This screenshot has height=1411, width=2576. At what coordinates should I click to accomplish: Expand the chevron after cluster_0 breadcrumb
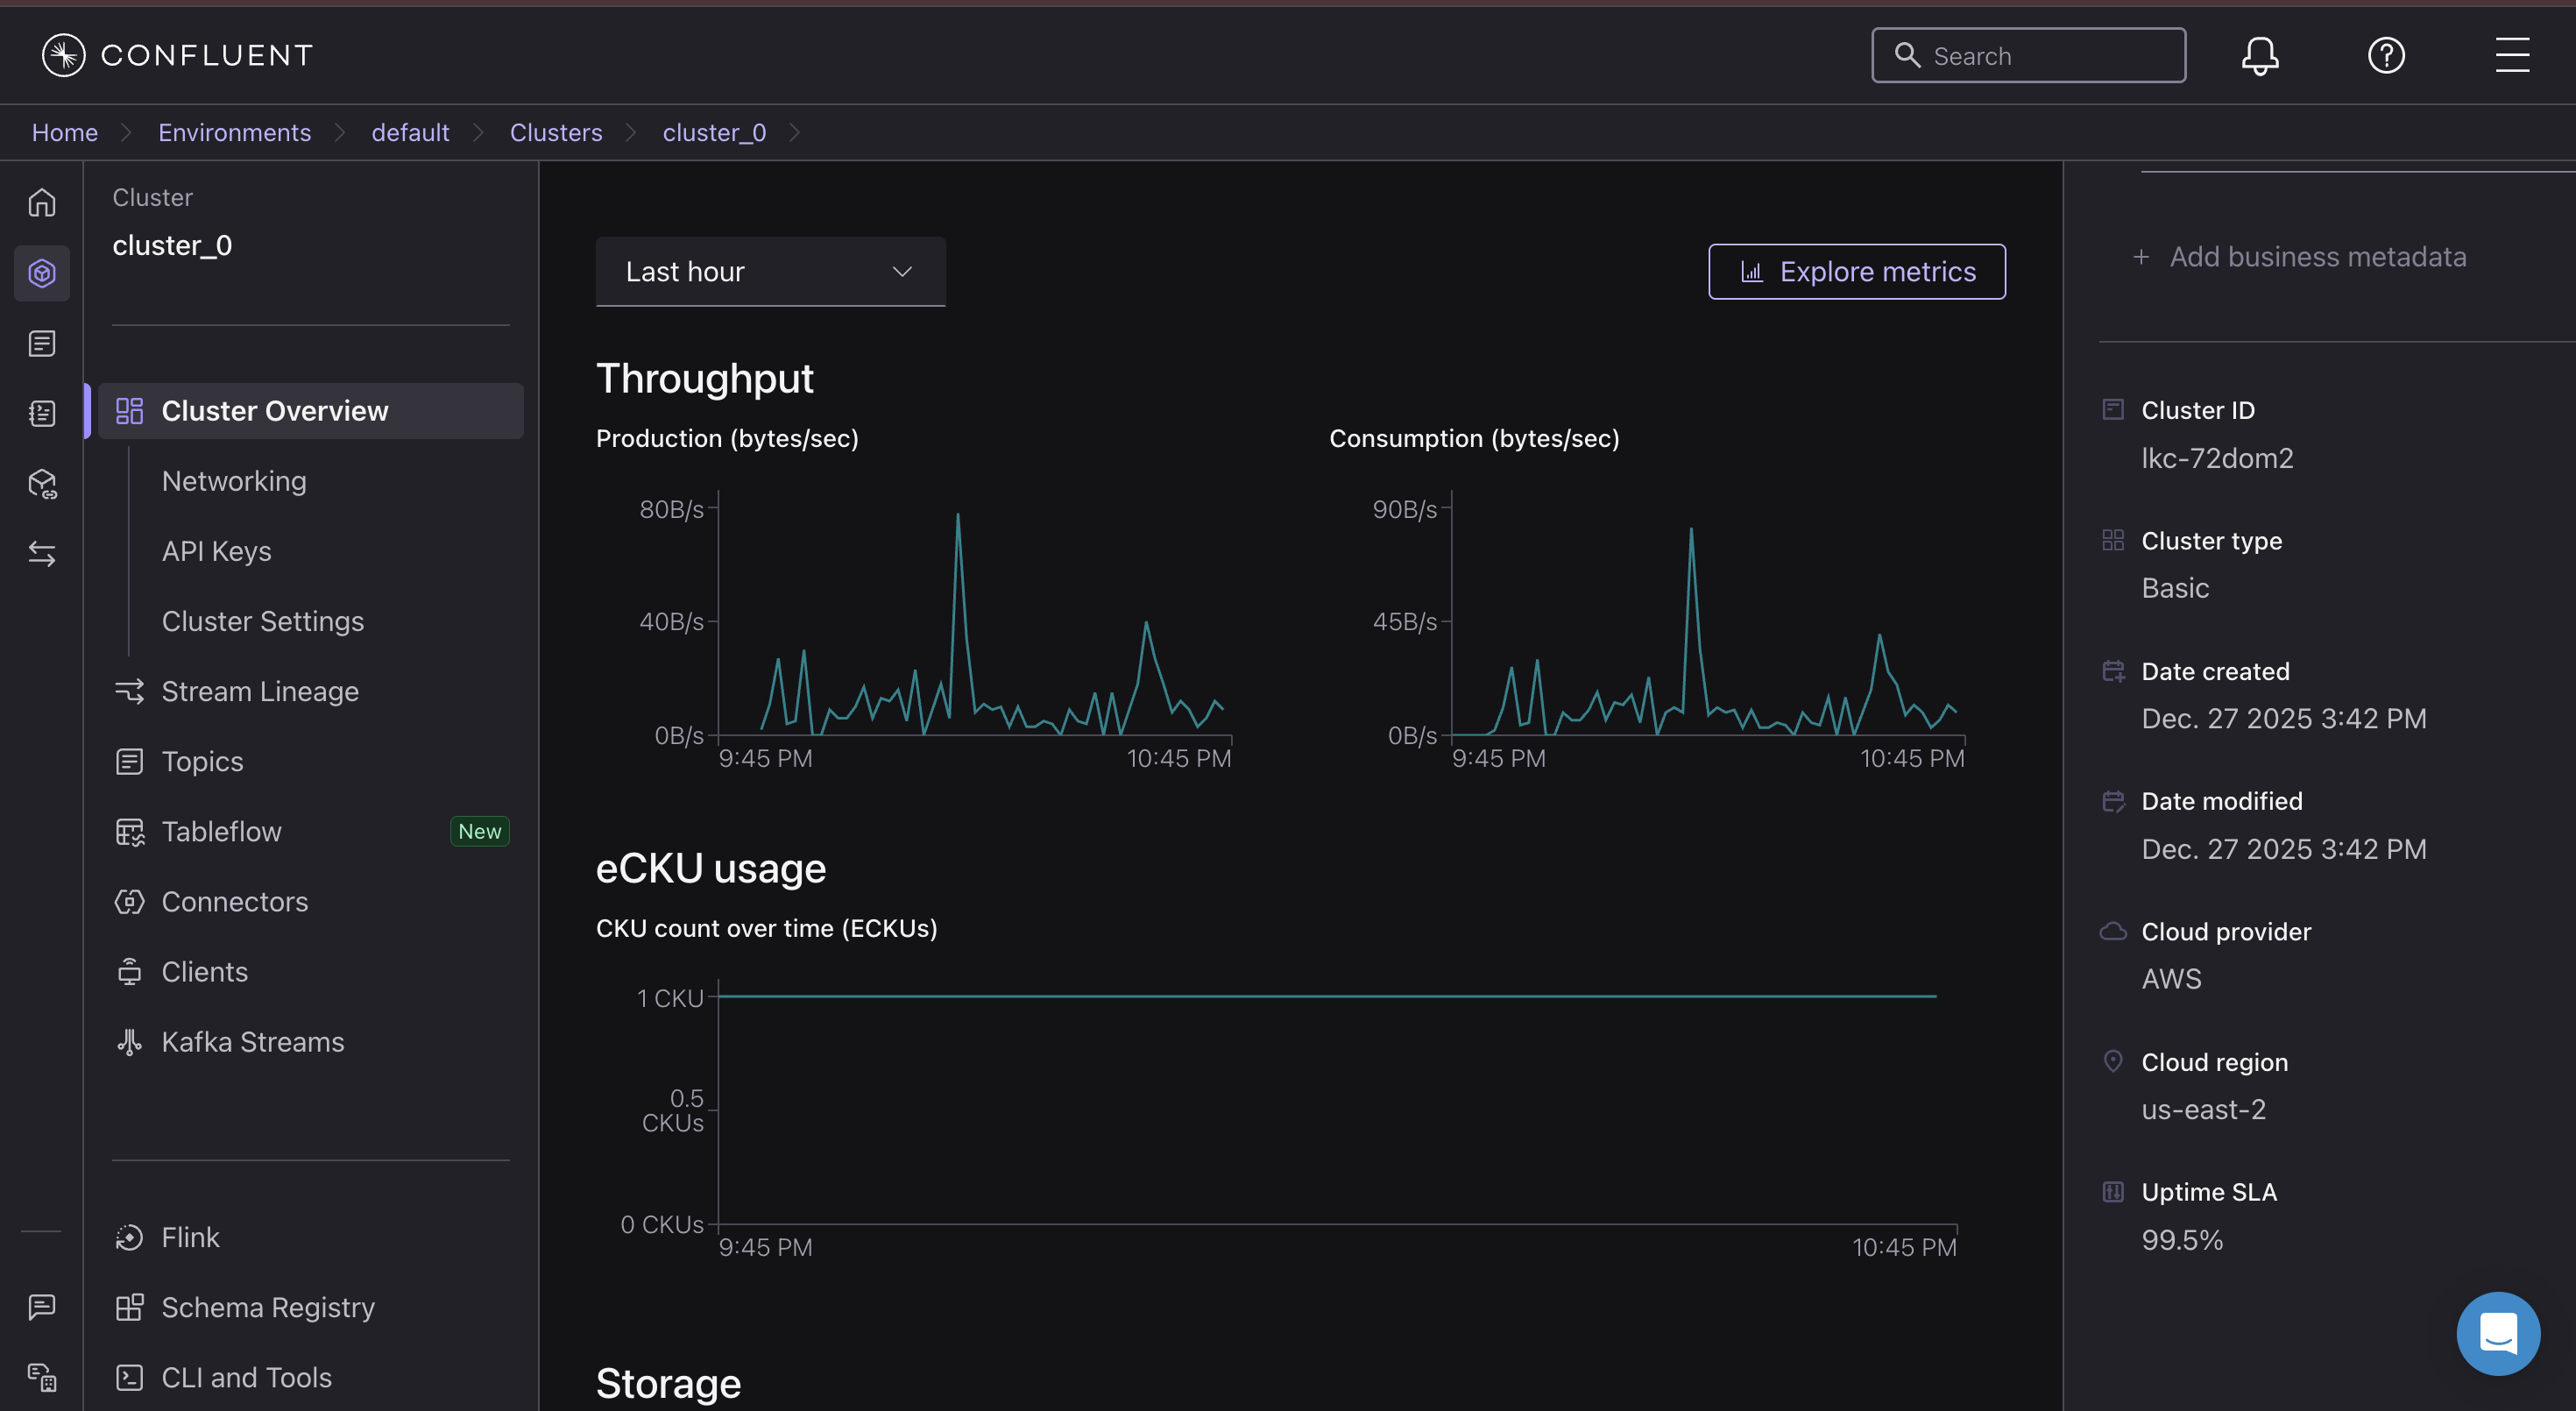pos(795,133)
